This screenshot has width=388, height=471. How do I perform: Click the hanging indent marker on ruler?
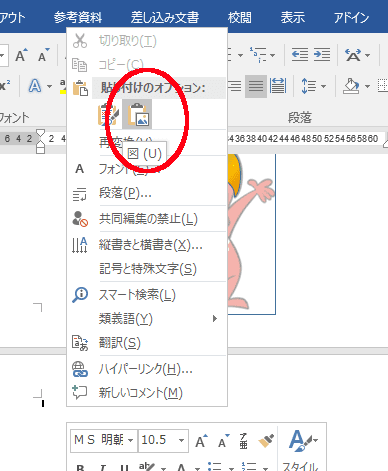pos(40,143)
